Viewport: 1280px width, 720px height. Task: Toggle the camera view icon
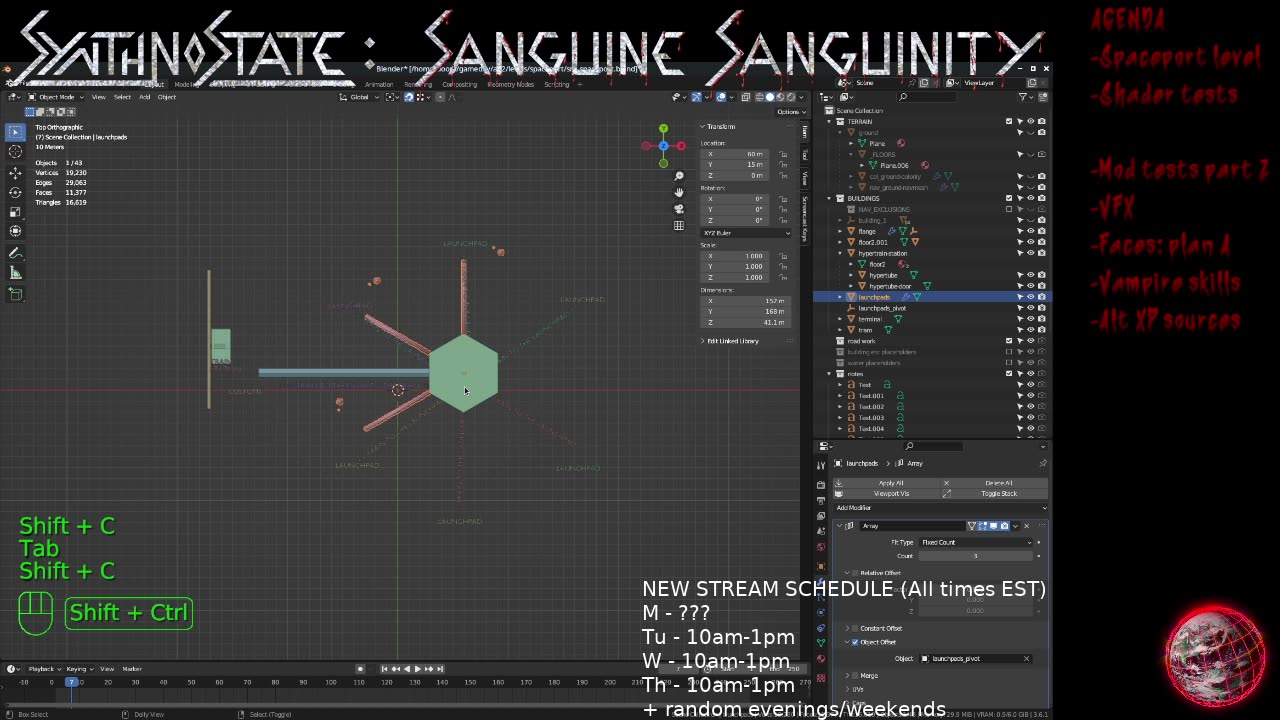coord(679,209)
